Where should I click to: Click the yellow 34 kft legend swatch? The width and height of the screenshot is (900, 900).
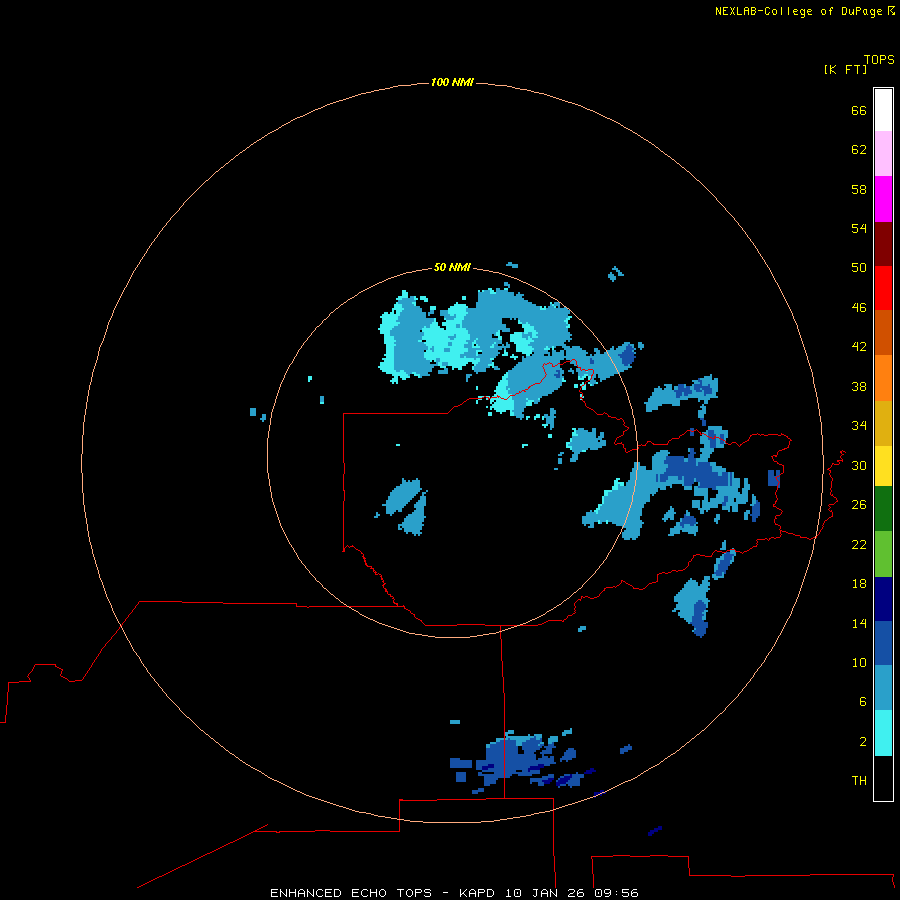(x=883, y=465)
